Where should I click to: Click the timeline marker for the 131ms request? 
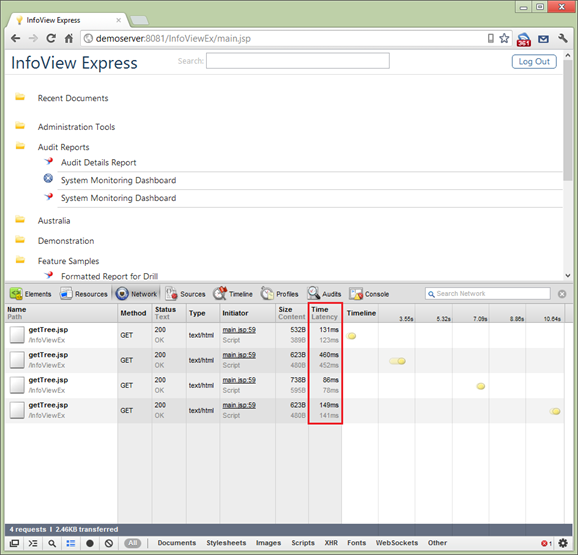(352, 336)
